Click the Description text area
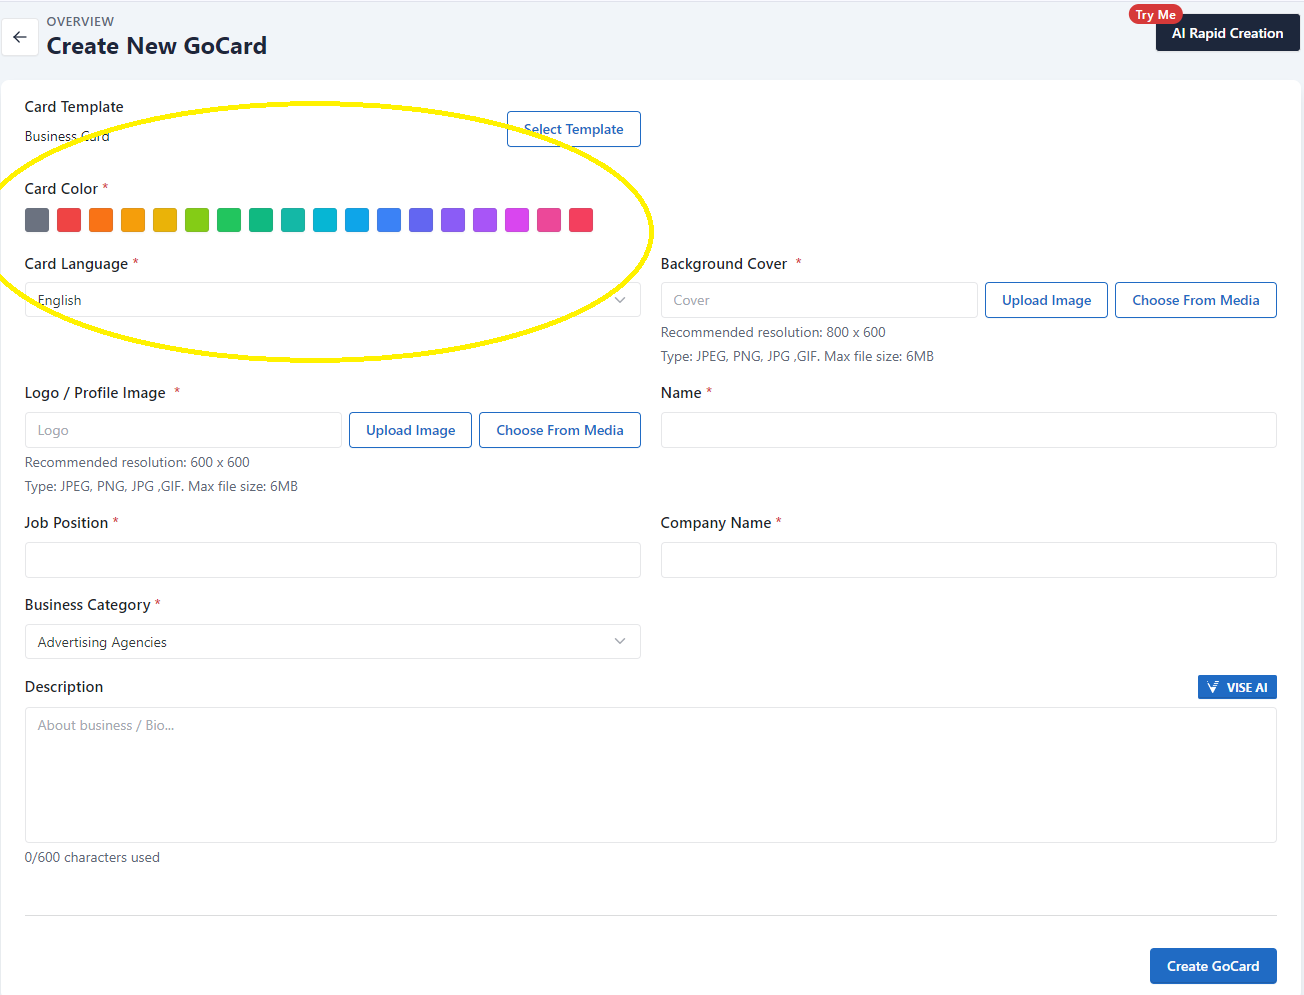Image resolution: width=1304 pixels, height=995 pixels. (x=650, y=775)
